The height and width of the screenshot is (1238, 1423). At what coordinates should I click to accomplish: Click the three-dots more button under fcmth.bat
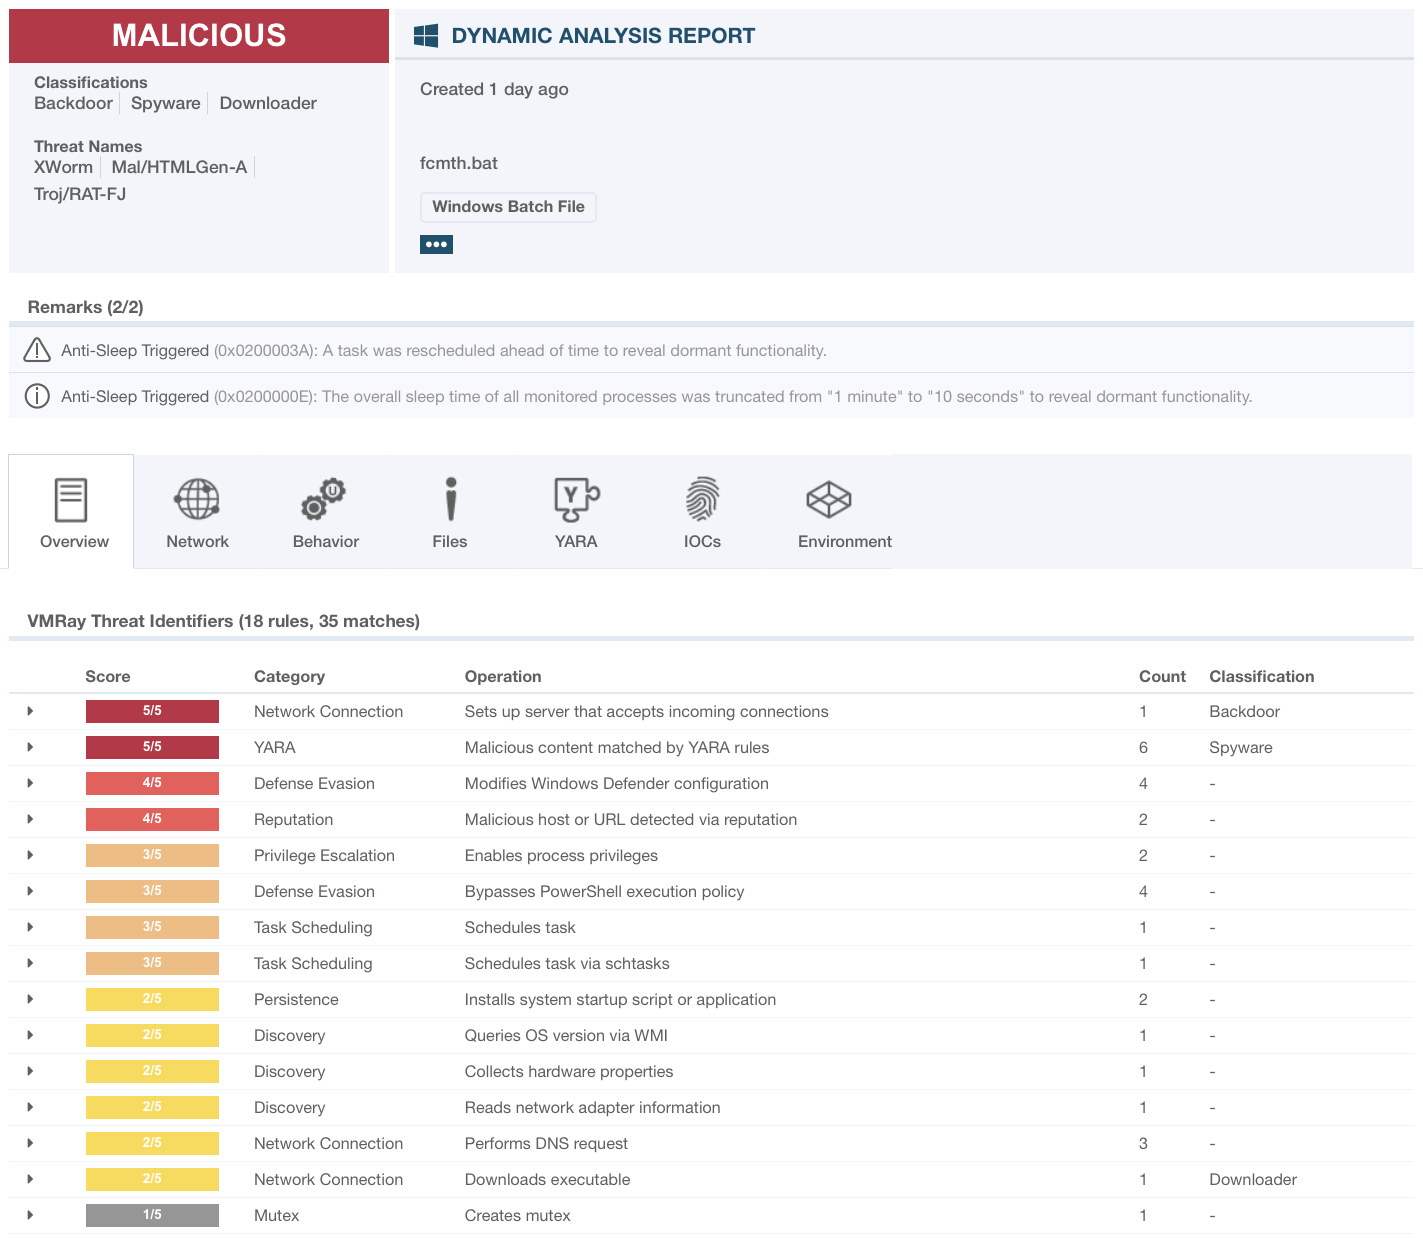click(436, 244)
